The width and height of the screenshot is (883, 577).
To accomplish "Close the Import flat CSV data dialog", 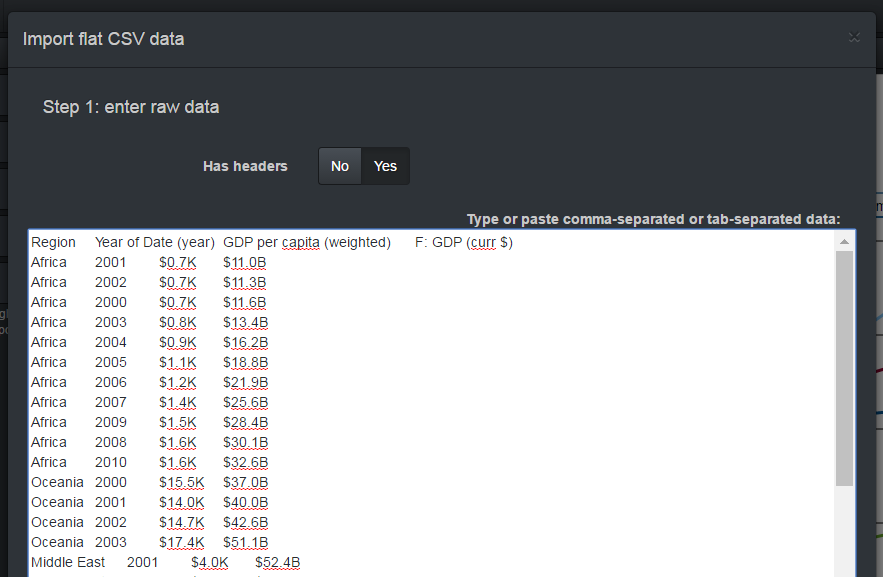I will pyautogui.click(x=854, y=36).
